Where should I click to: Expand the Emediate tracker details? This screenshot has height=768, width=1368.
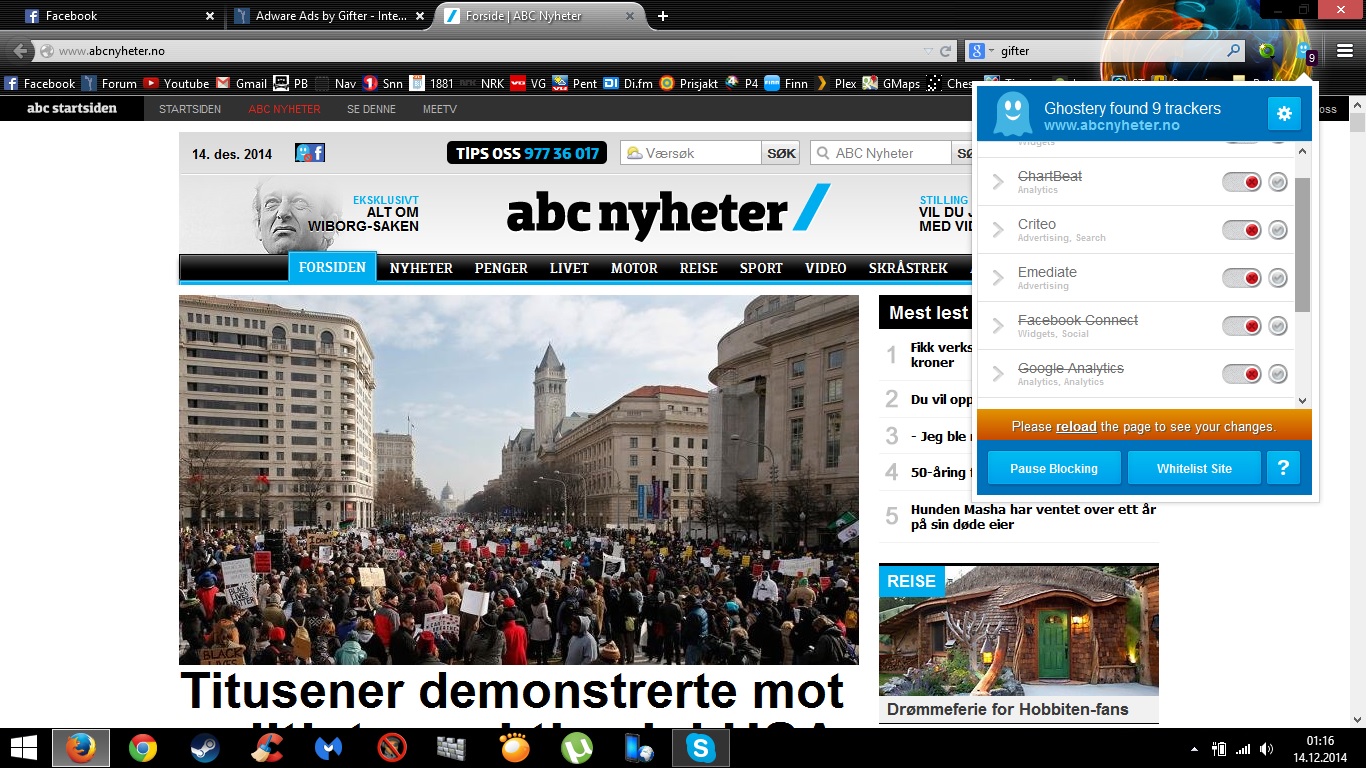tap(998, 278)
